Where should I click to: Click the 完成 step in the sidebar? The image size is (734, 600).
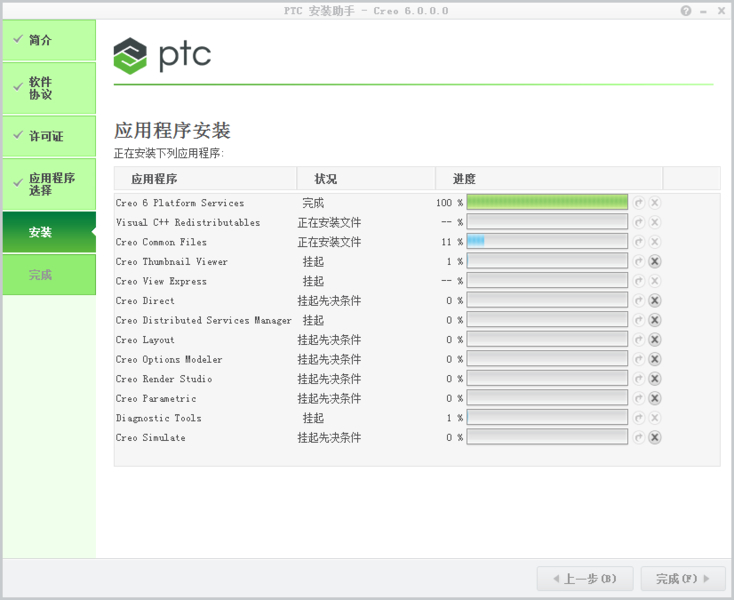coord(49,275)
